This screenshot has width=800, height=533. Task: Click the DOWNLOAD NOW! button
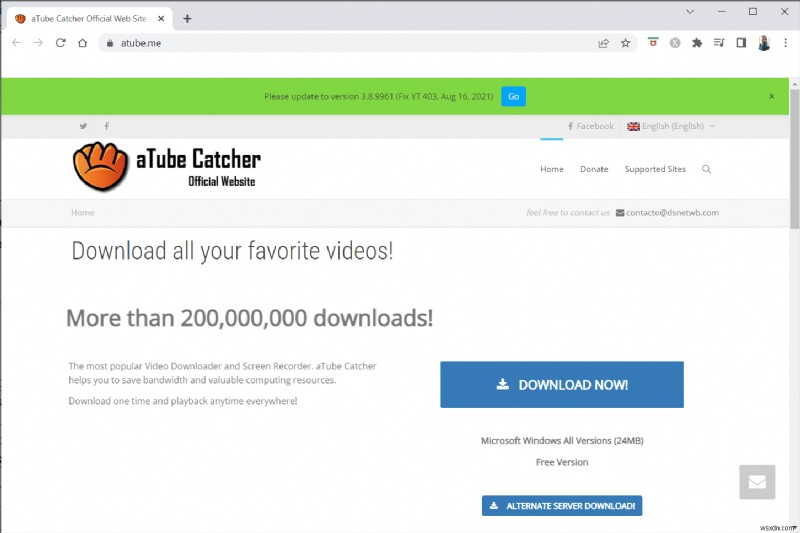tap(562, 385)
